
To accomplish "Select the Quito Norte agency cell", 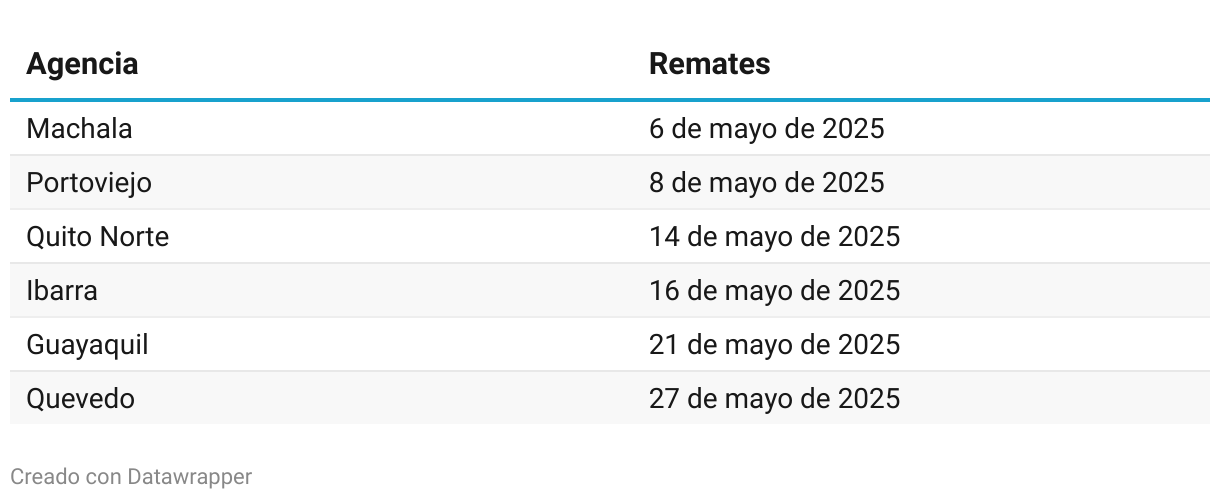I will [98, 237].
